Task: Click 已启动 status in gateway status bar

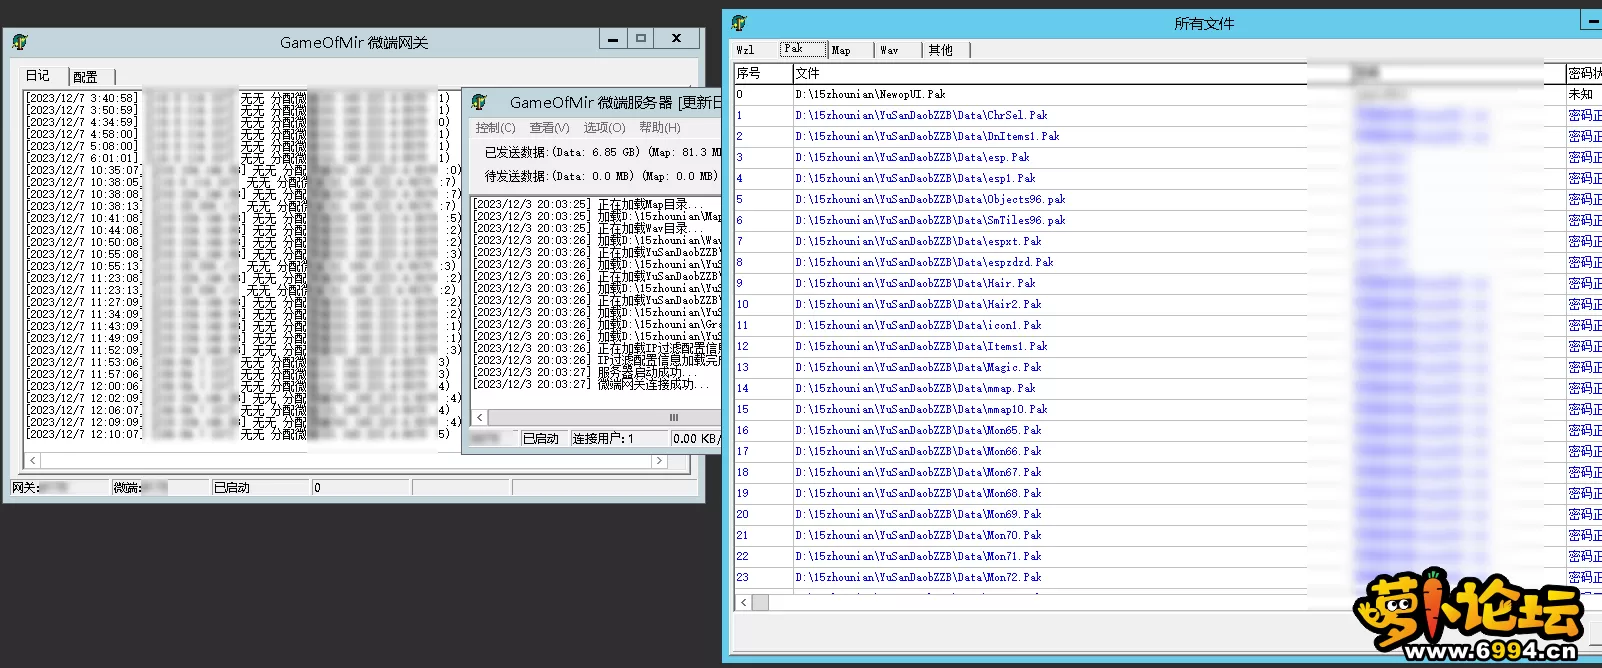Action: click(x=261, y=487)
